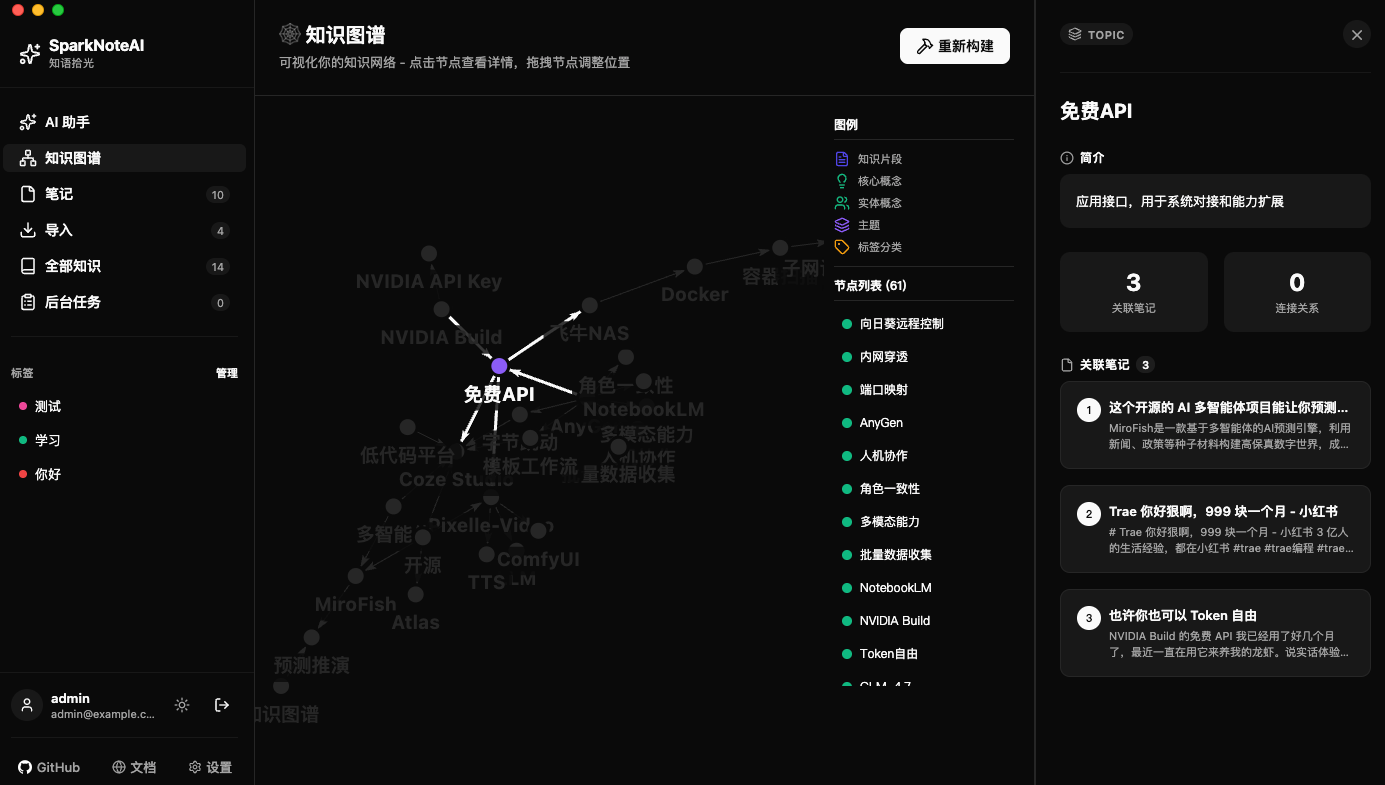Click the logout icon beside admin
Viewport: 1385px width, 785px height.
pyautogui.click(x=222, y=705)
